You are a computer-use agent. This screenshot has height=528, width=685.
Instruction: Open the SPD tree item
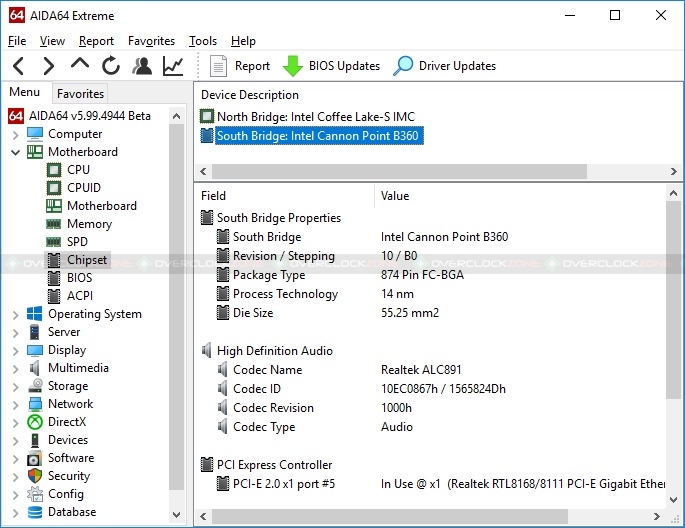pos(77,242)
